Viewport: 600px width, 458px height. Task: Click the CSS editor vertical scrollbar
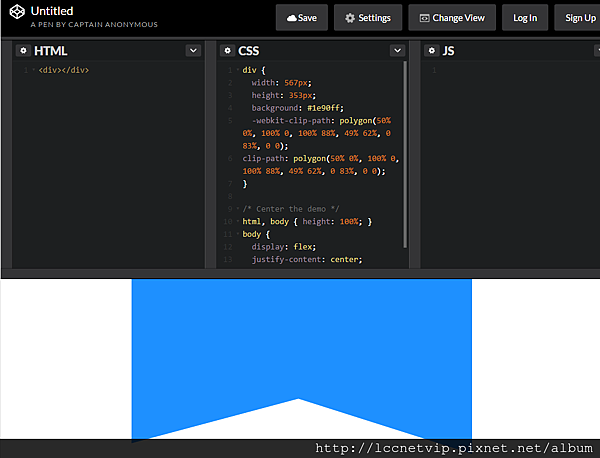tap(405, 154)
